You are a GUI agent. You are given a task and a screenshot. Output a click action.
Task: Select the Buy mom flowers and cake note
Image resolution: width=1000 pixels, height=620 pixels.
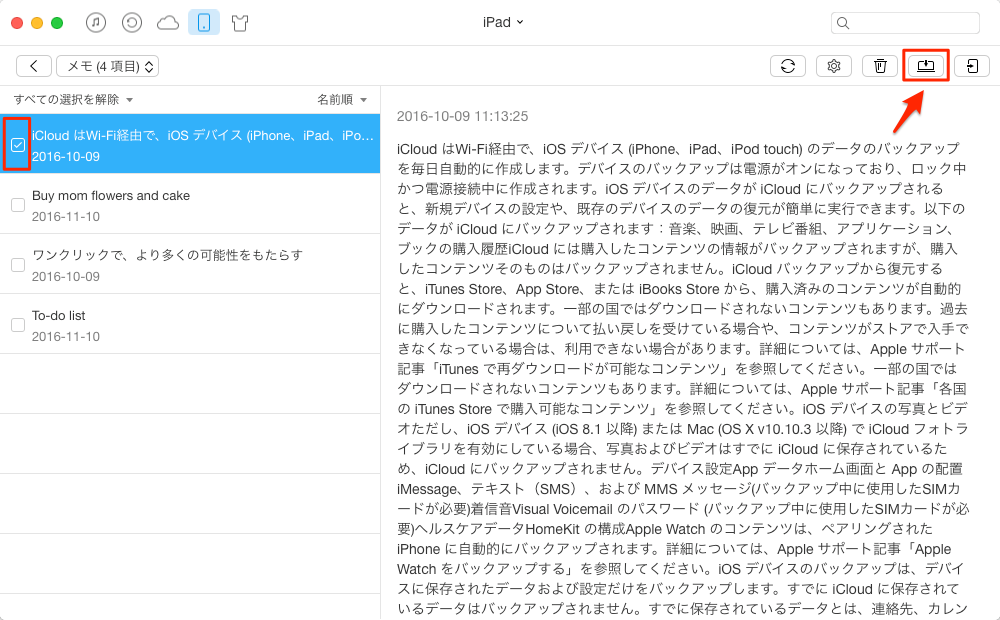(190, 205)
